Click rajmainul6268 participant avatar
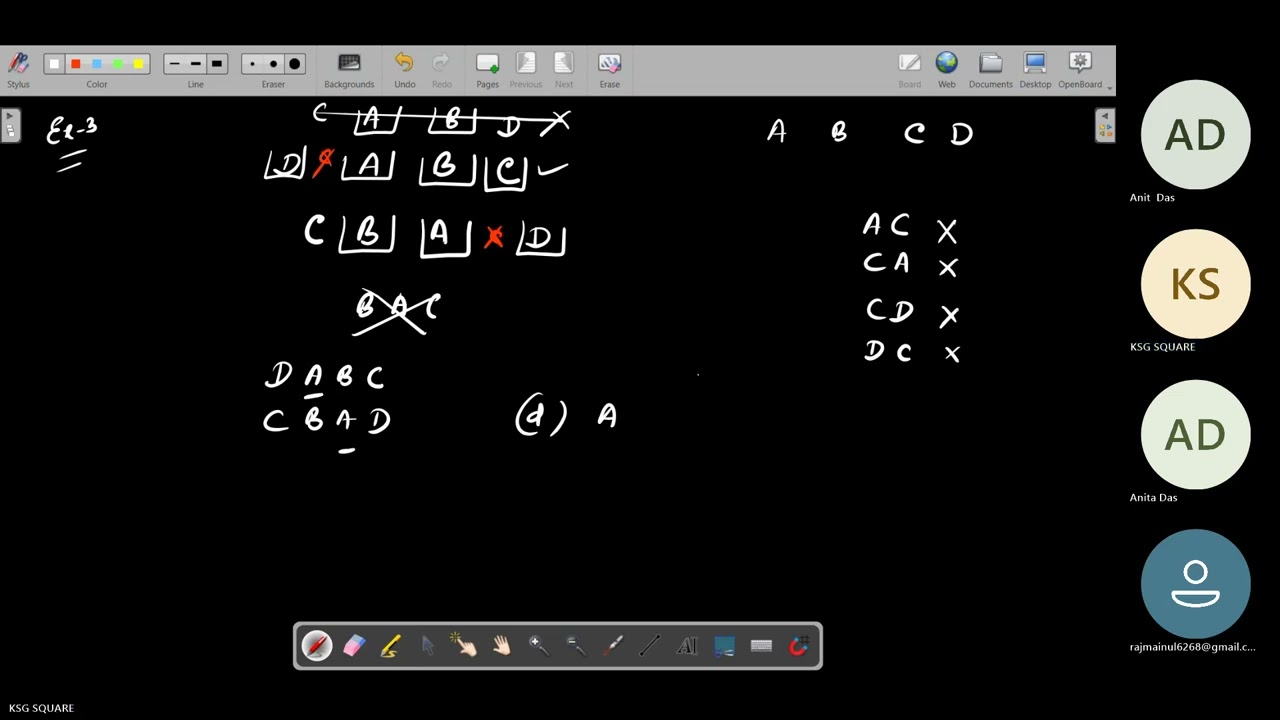This screenshot has height=720, width=1280. click(x=1195, y=584)
